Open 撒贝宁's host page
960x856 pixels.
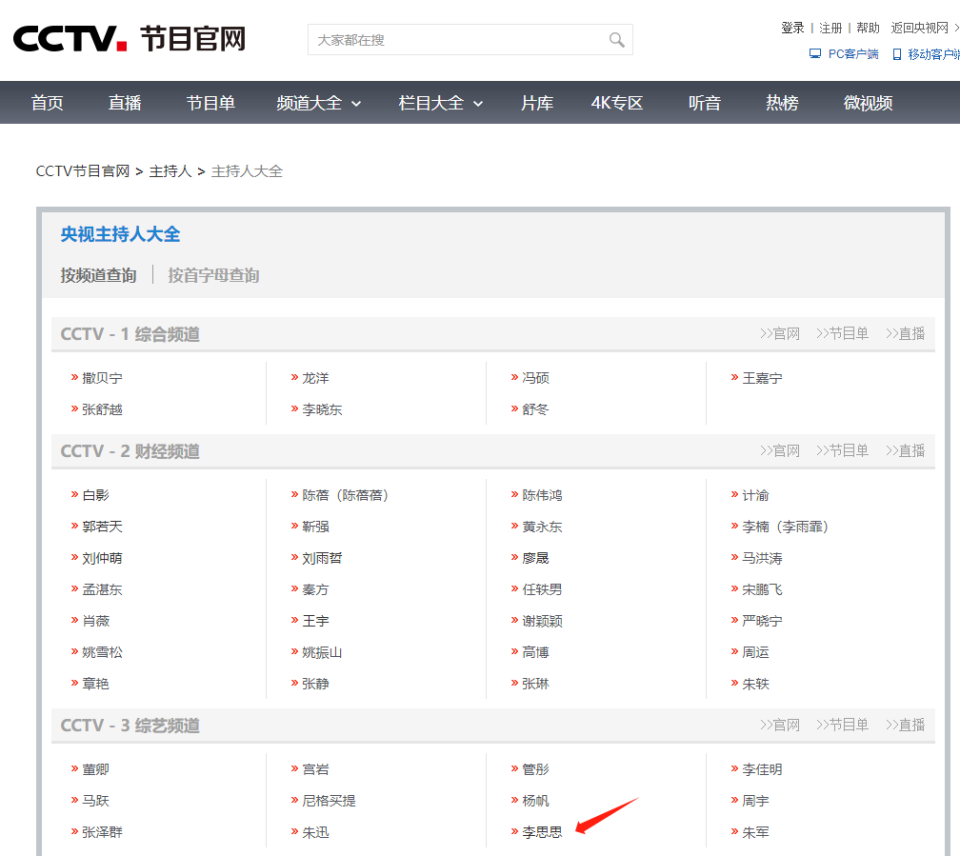(x=105, y=377)
